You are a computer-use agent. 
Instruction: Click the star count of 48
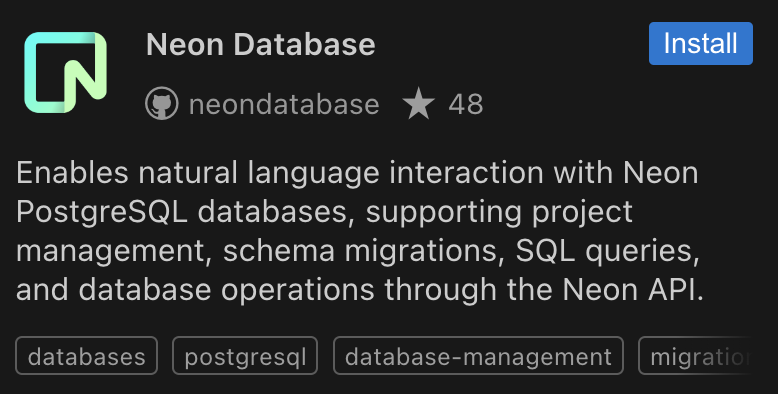465,104
